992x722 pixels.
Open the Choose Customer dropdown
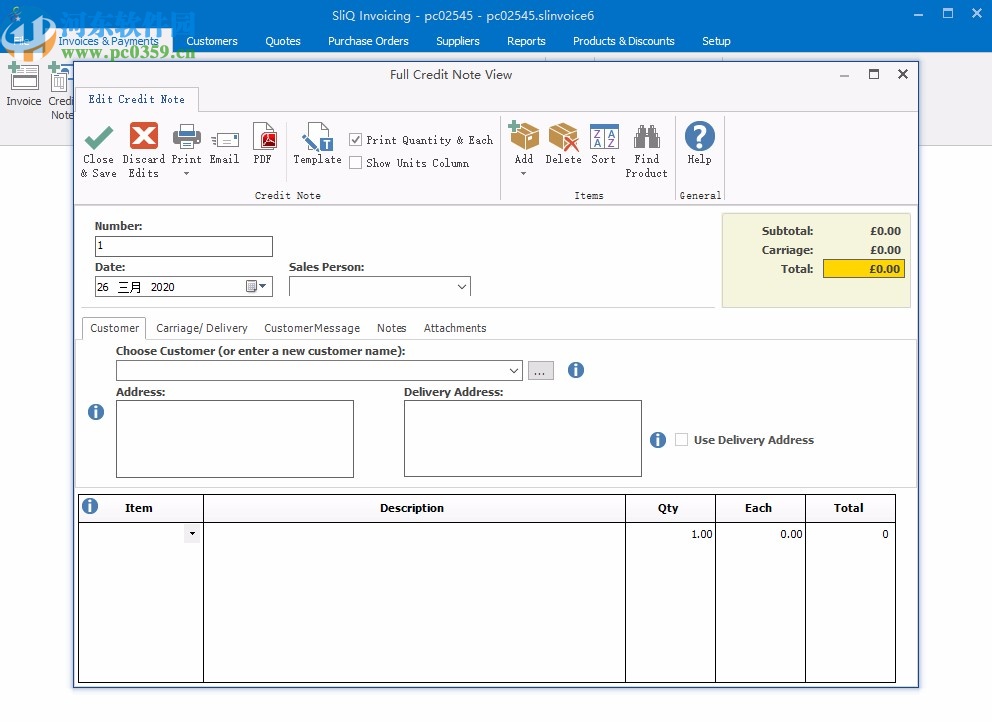click(513, 370)
